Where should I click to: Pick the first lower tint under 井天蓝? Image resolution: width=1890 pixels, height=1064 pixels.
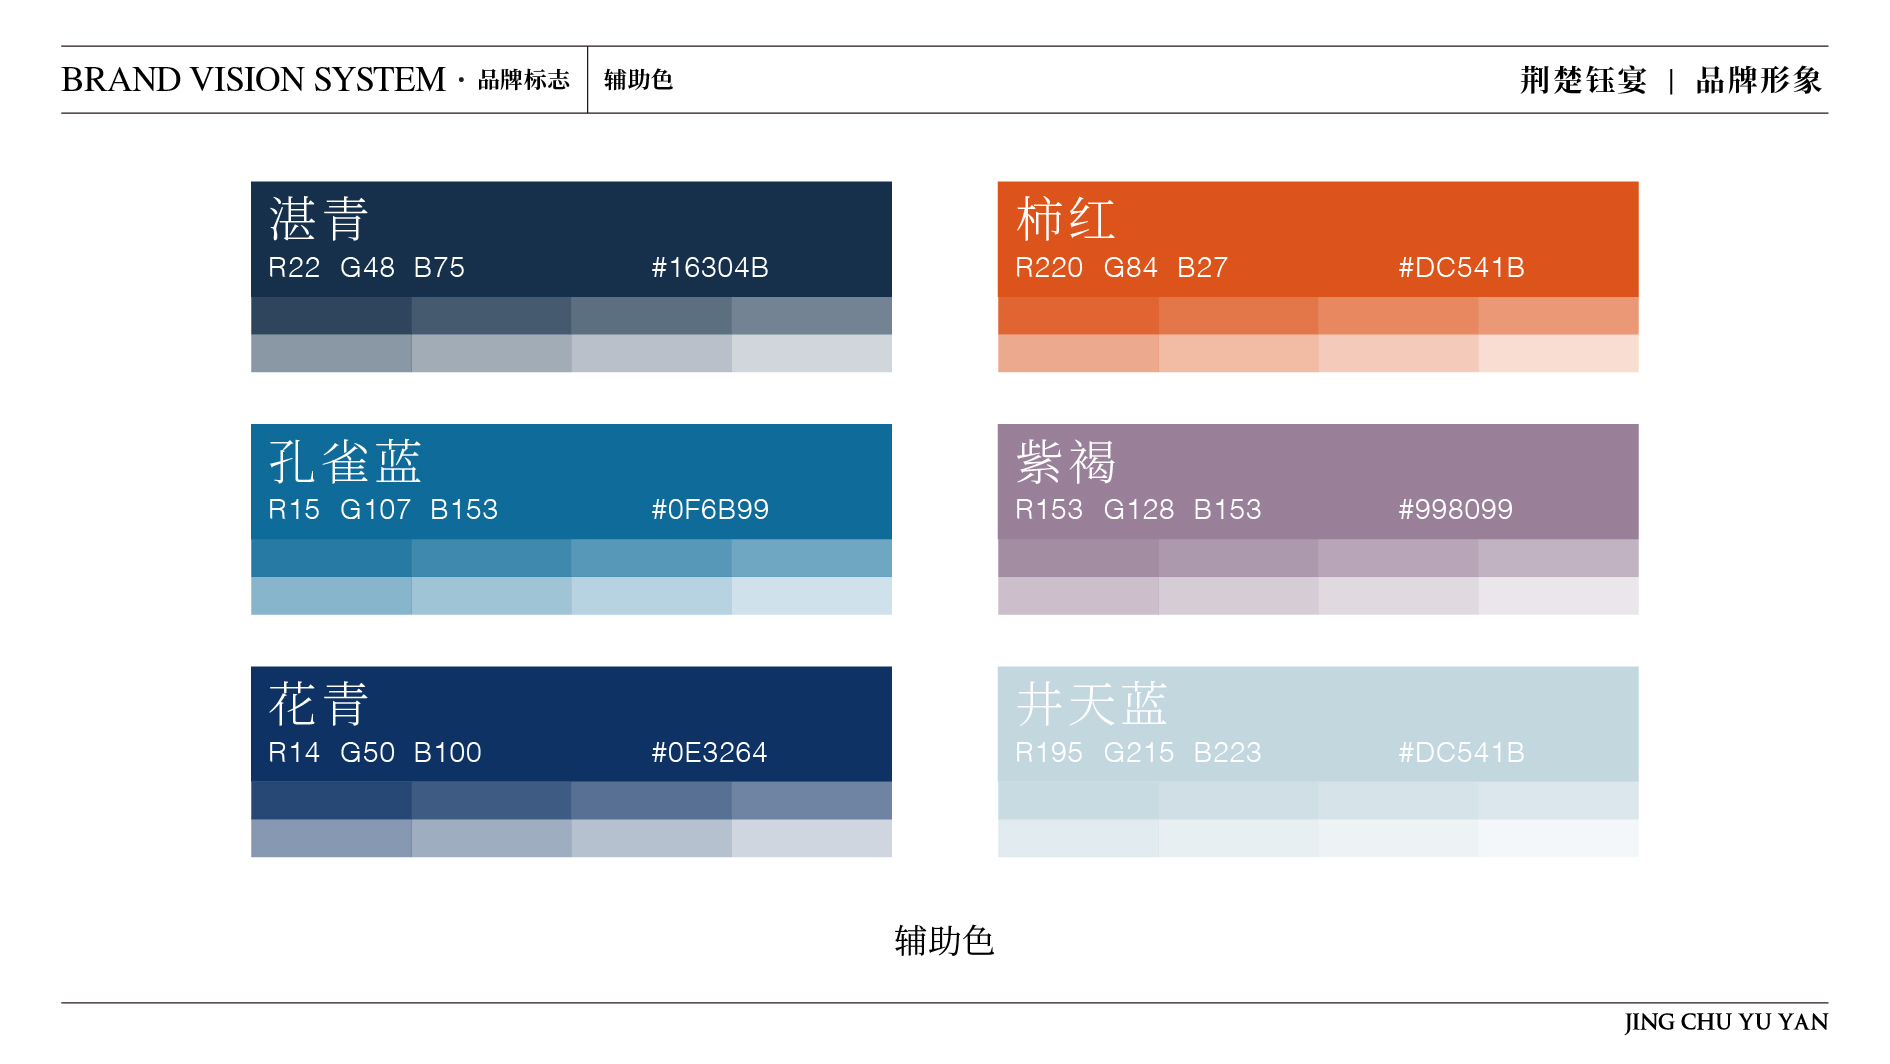1078,839
